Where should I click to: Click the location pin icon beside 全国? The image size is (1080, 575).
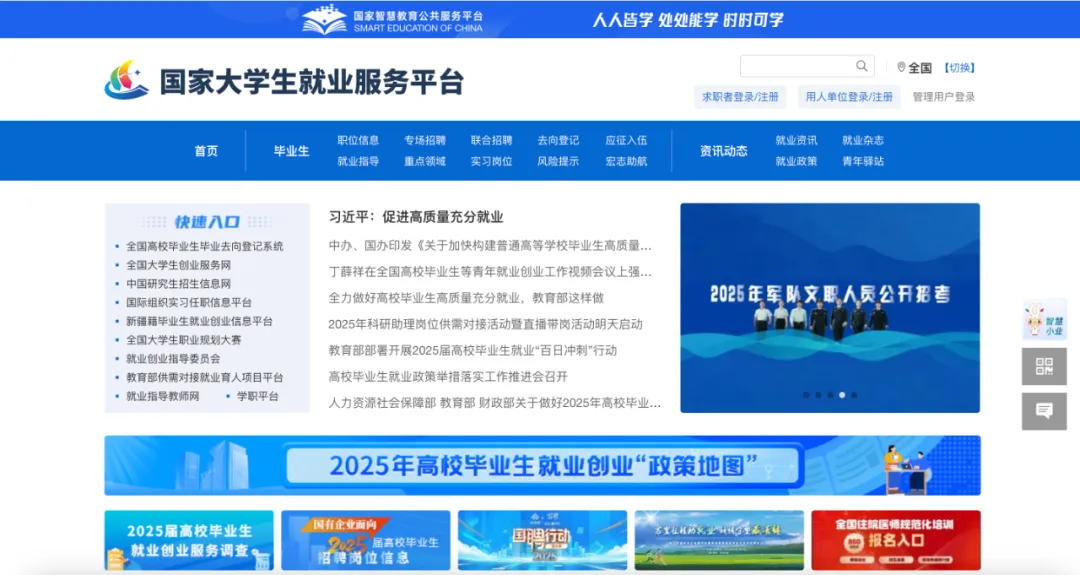pos(901,67)
